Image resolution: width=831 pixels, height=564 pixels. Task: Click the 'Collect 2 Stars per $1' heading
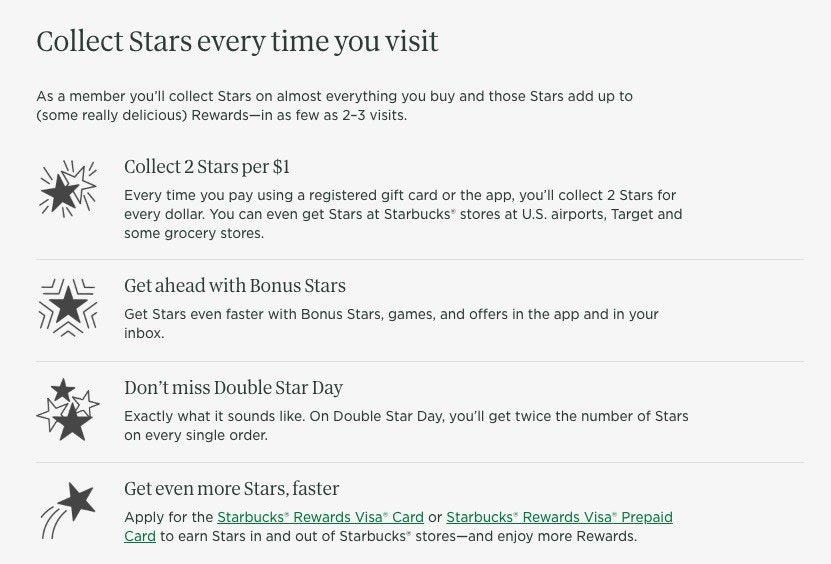pos(206,166)
